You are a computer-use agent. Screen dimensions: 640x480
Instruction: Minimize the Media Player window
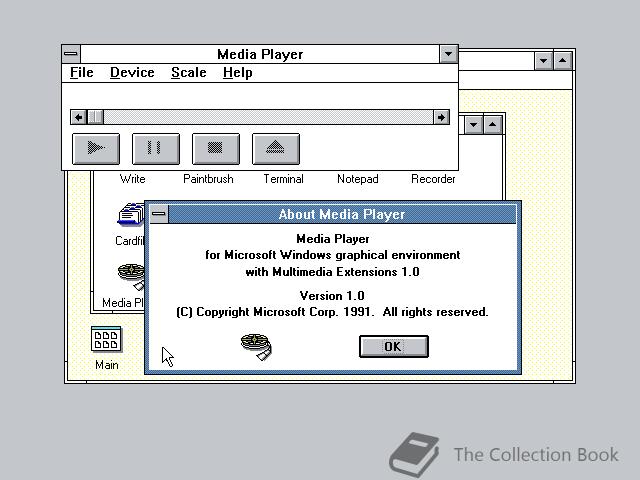coord(449,54)
